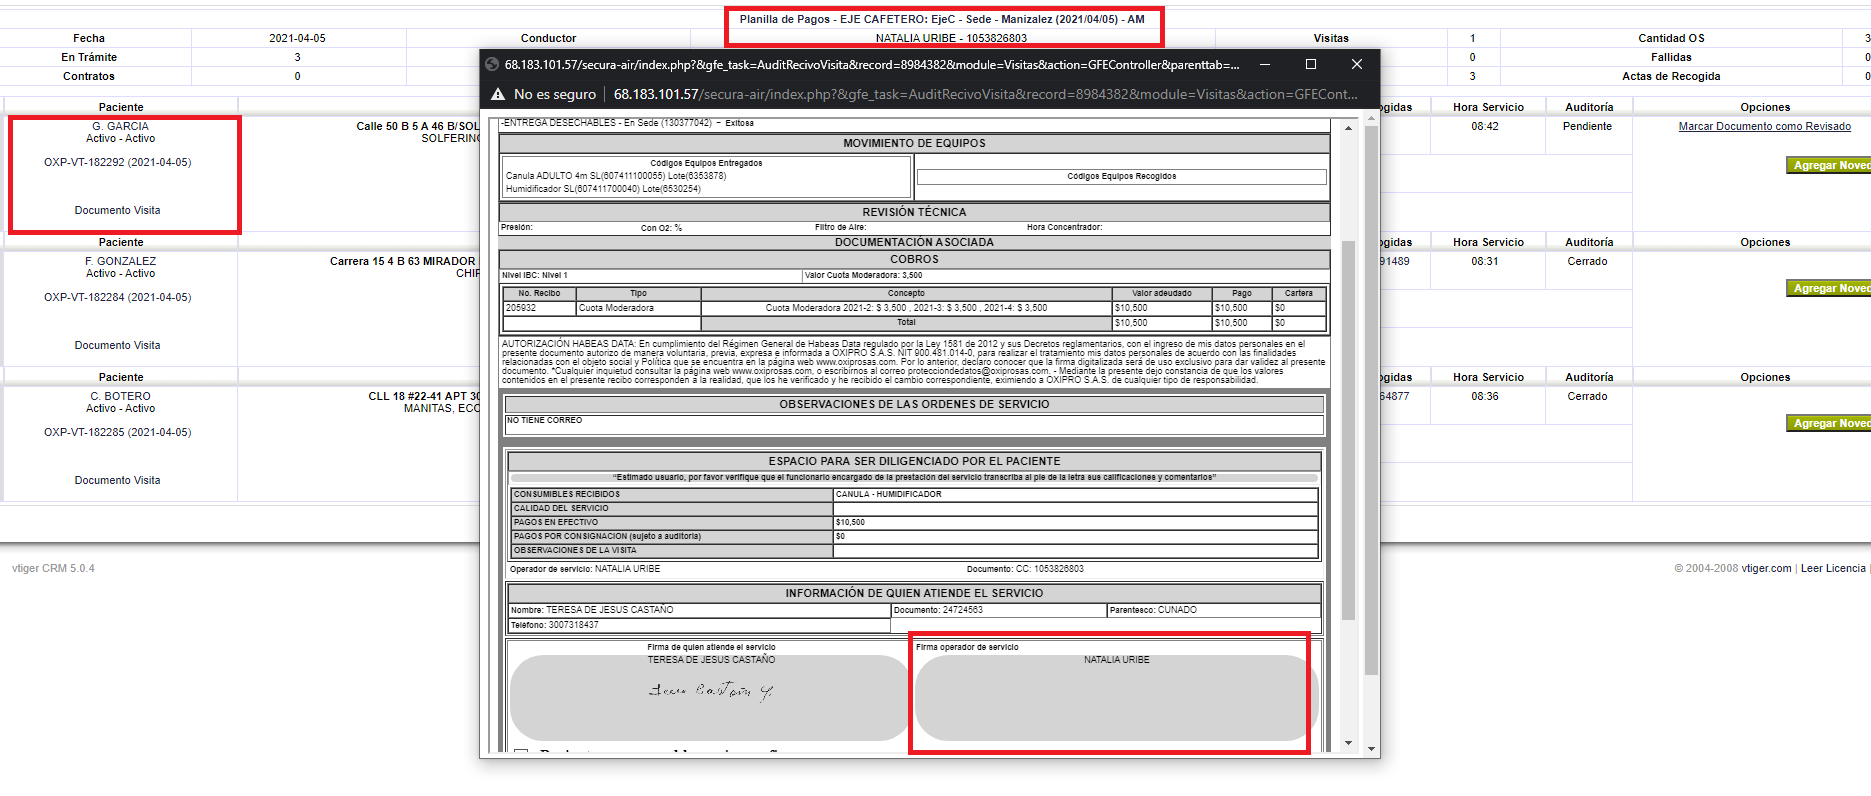This screenshot has width=1871, height=796.
Task: Click the popup address bar URL
Action: pos(985,94)
